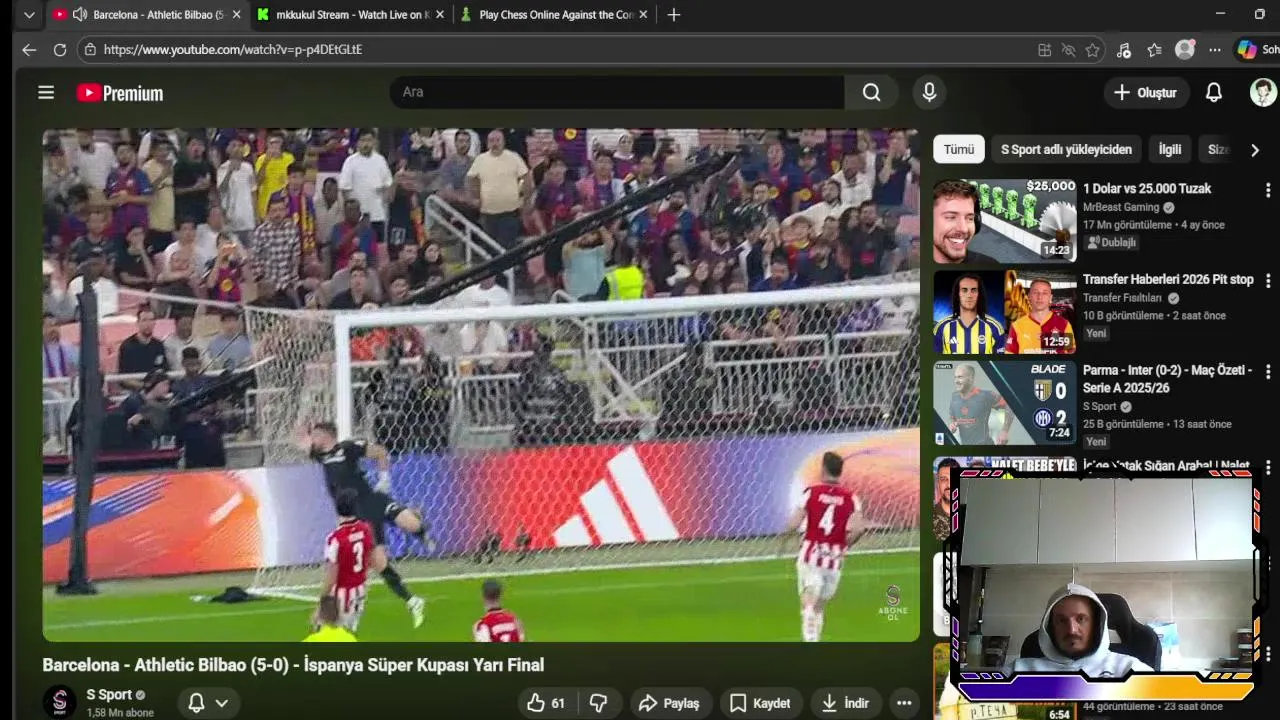This screenshot has height=720, width=1280.
Task: Close the mkkukul Stream tab
Action: click(x=438, y=15)
